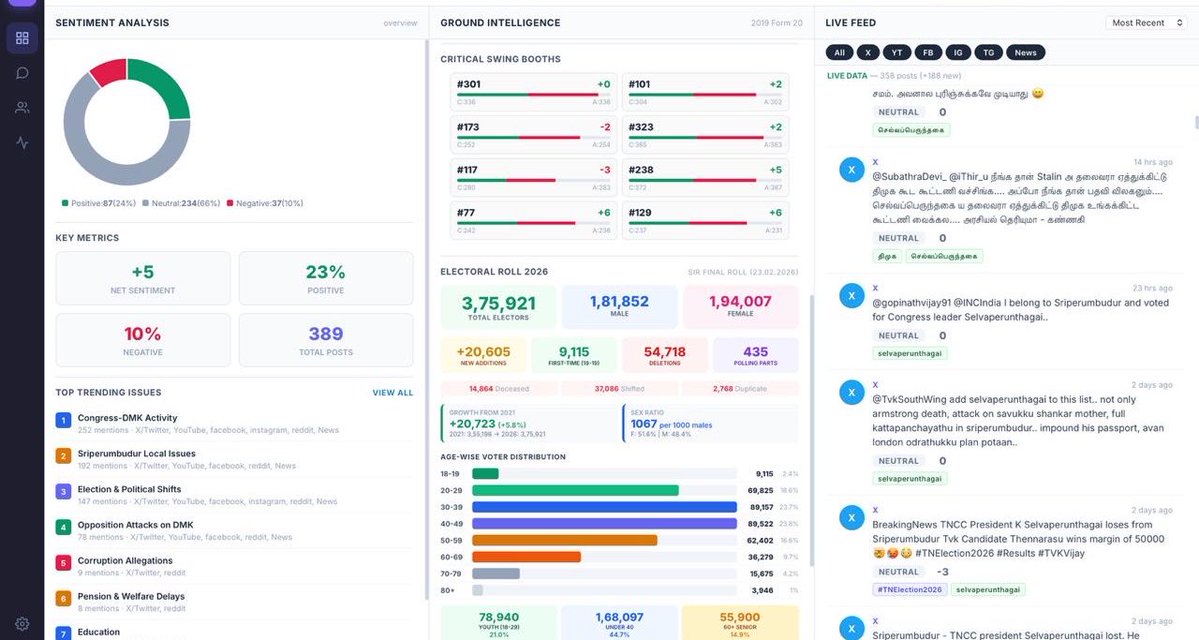Screen dimensions: 1199x640
Task: Filter the live feed by X
Action: (x=868, y=53)
